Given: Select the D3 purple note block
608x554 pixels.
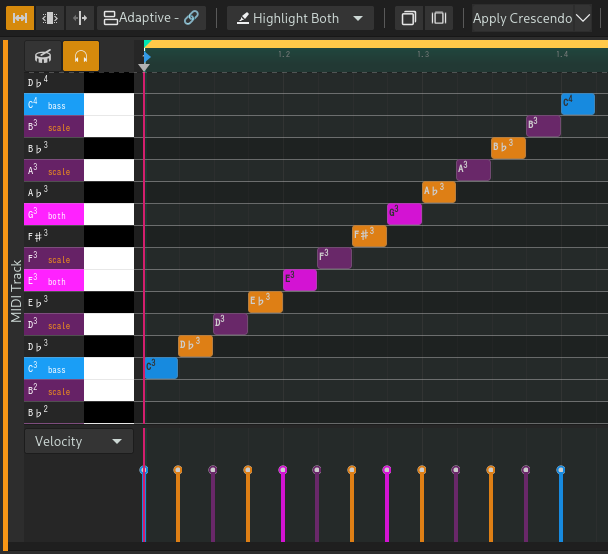Looking at the screenshot, I should coord(230,324).
